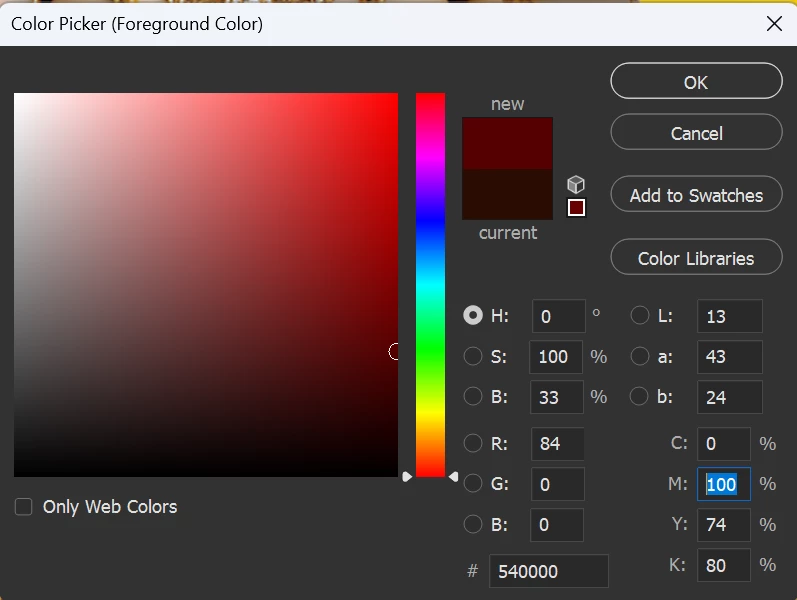Click the left hue slider arrow handle
This screenshot has width=797, height=600.
coord(407,477)
